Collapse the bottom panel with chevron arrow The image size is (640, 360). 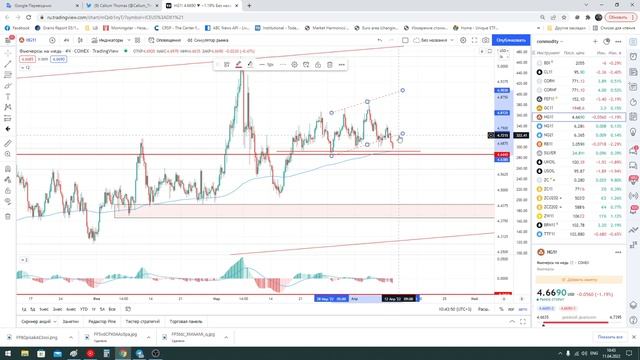click(512, 322)
